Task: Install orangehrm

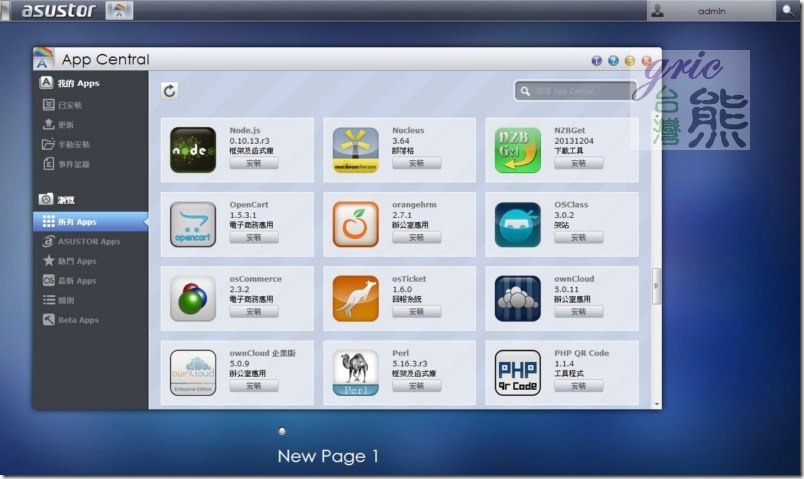Action: point(416,237)
